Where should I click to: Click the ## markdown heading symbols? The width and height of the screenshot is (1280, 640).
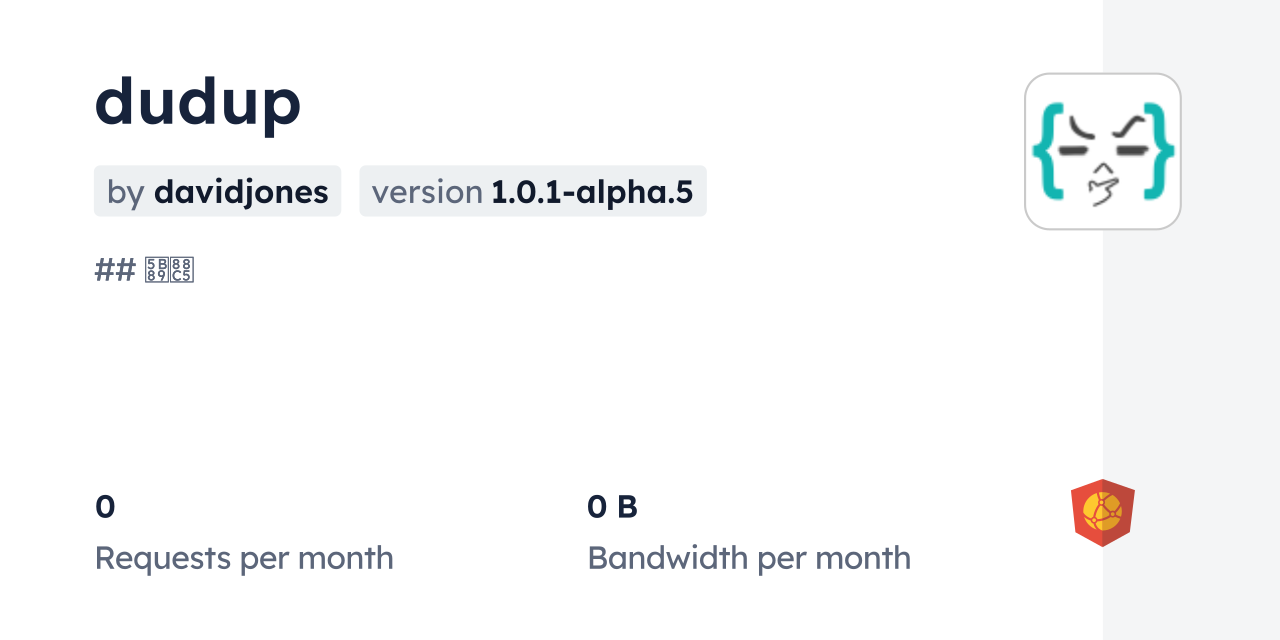click(x=114, y=270)
